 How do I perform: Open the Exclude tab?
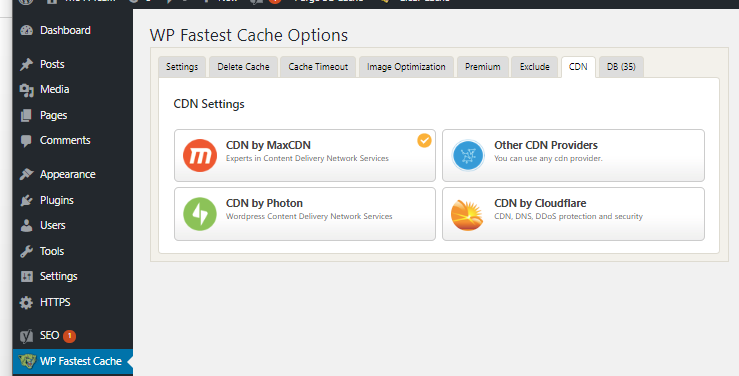(534, 67)
